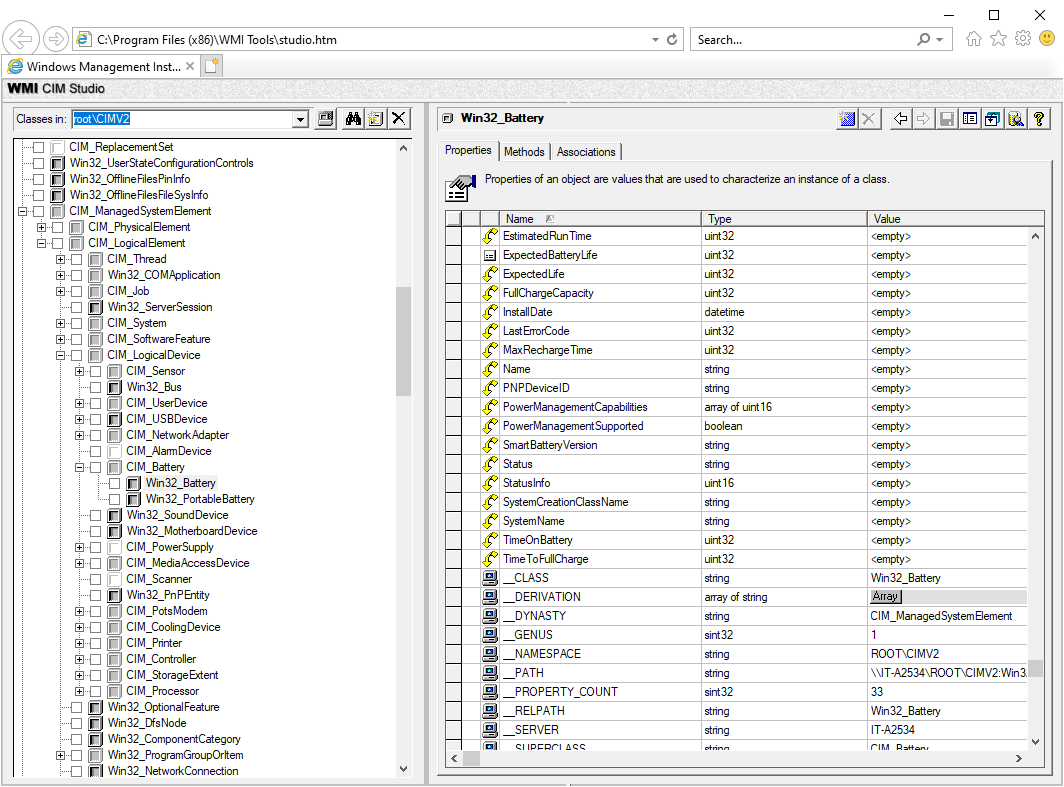The width and height of the screenshot is (1064, 787).
Task: Click the save floppy disk icon
Action: 947,119
